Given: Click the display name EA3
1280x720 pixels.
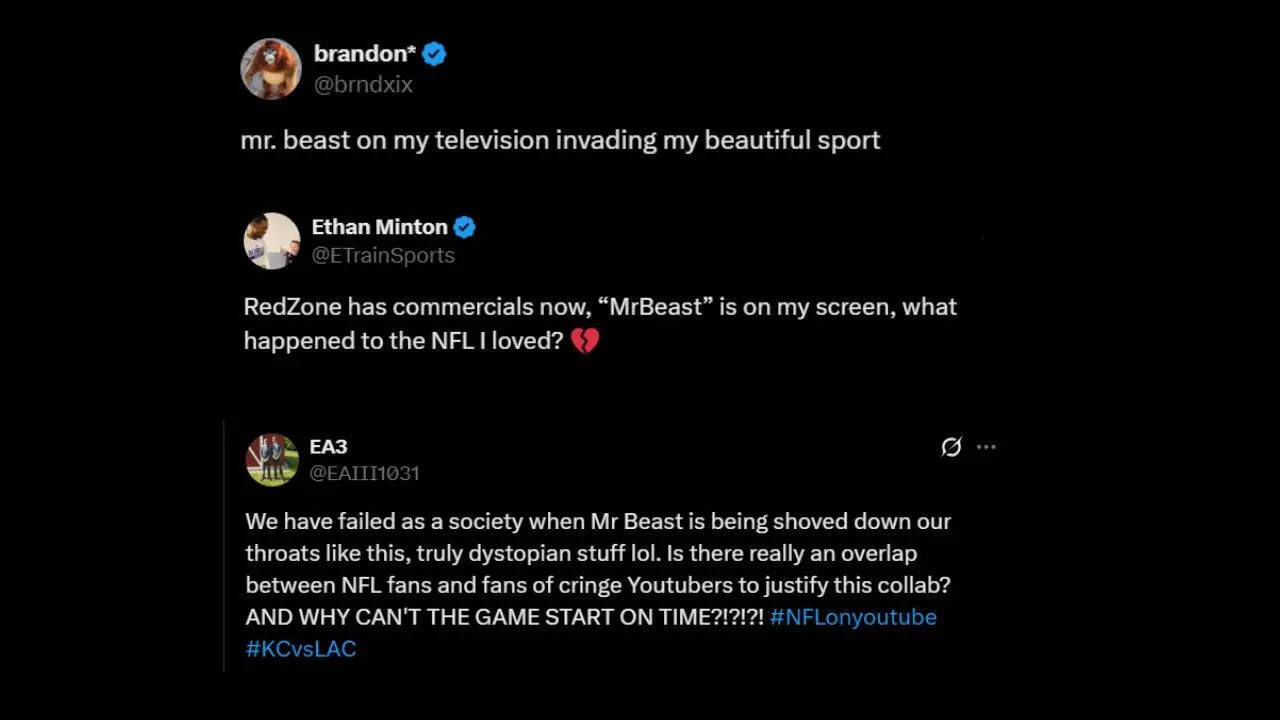Looking at the screenshot, I should tap(328, 447).
